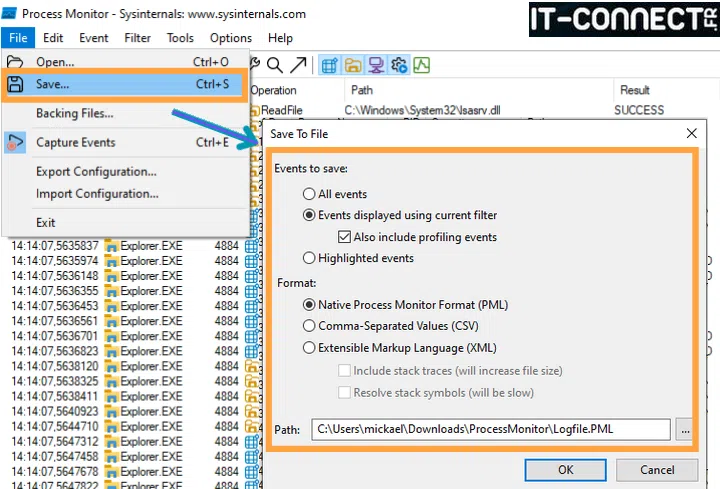Select All events radio button
Image resolution: width=720 pixels, height=489 pixels.
(309, 194)
